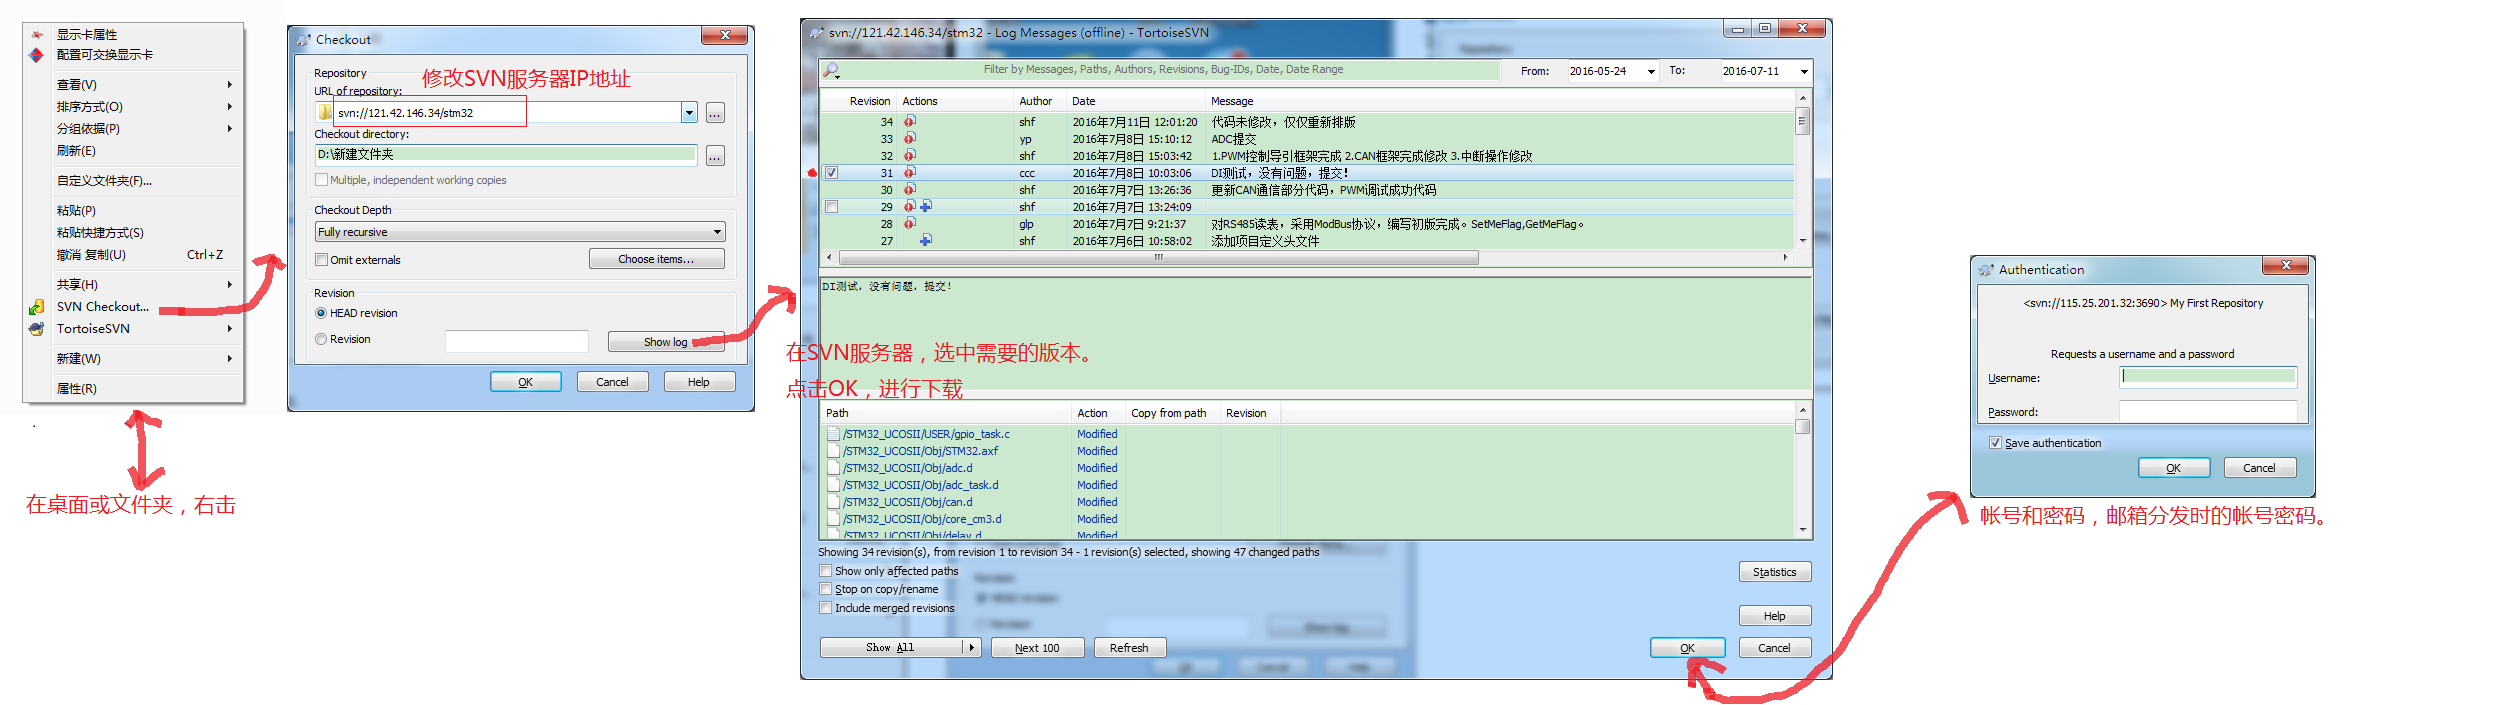Enable Show only affected paths
The width and height of the screenshot is (2511, 705).
pyautogui.click(x=825, y=571)
